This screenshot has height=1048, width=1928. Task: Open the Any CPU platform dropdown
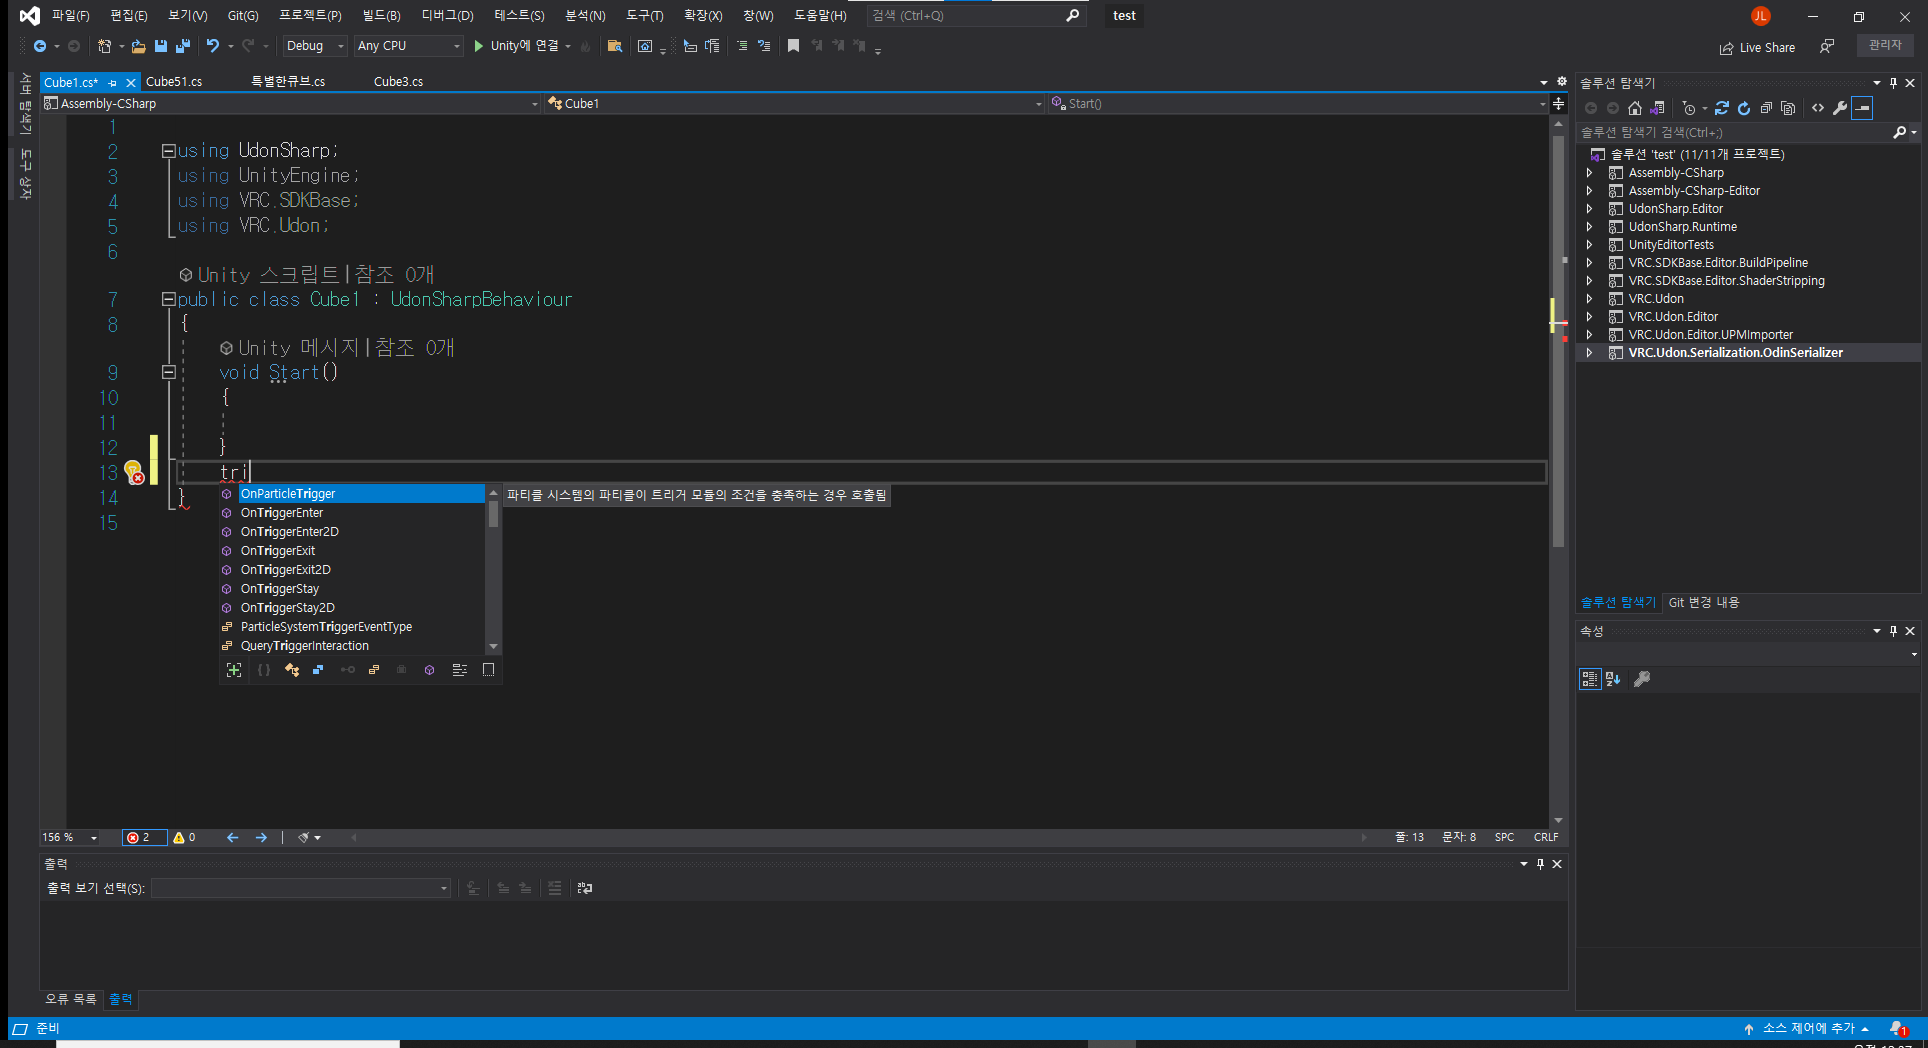click(x=409, y=46)
